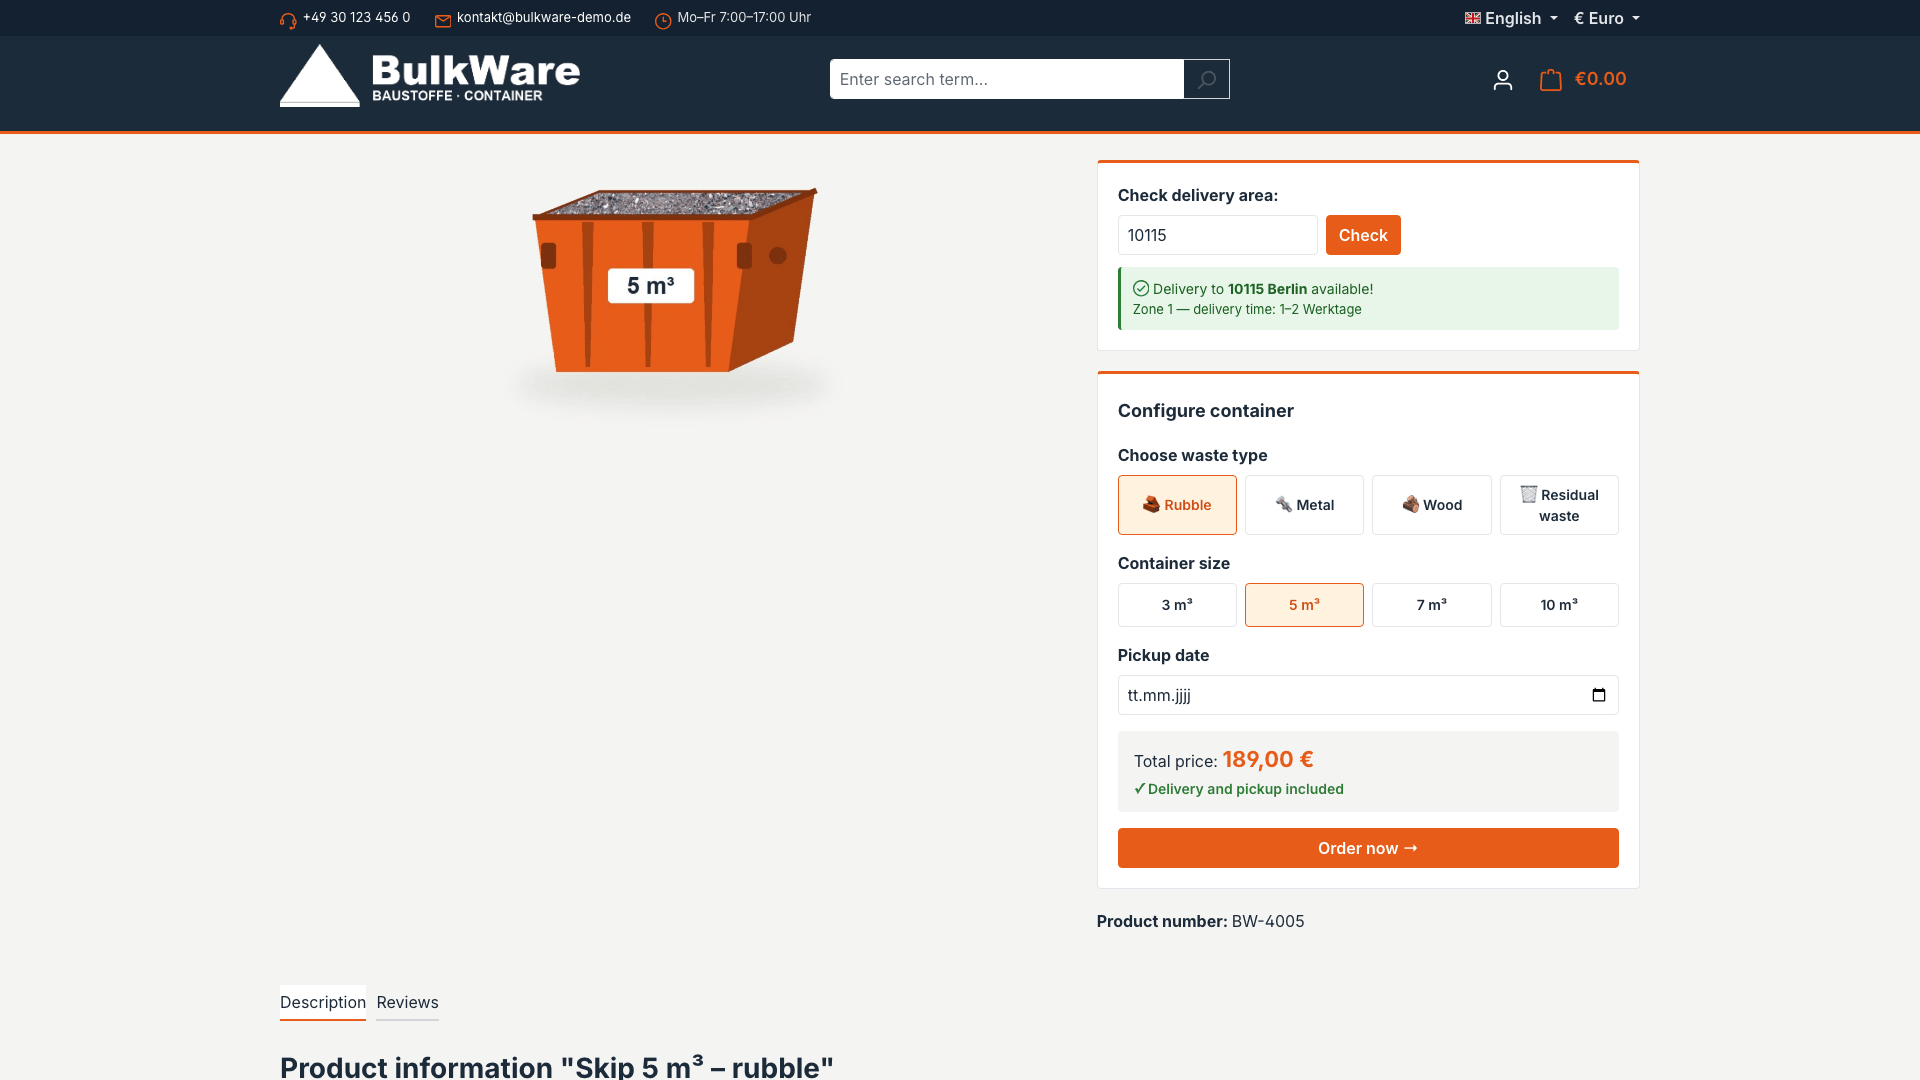Click the pickup date tt.mm.jjjj field

pyautogui.click(x=1368, y=695)
